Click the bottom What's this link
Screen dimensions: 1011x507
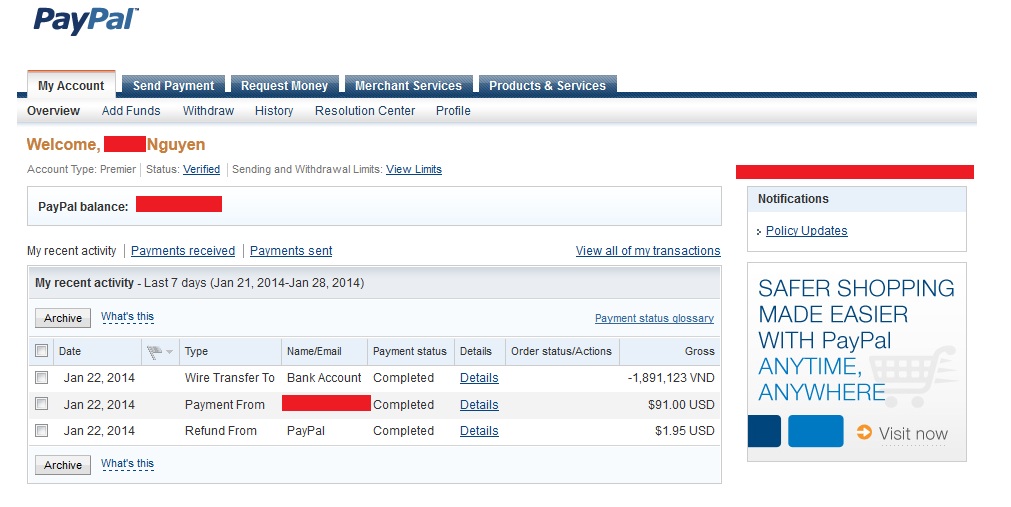[x=128, y=464]
